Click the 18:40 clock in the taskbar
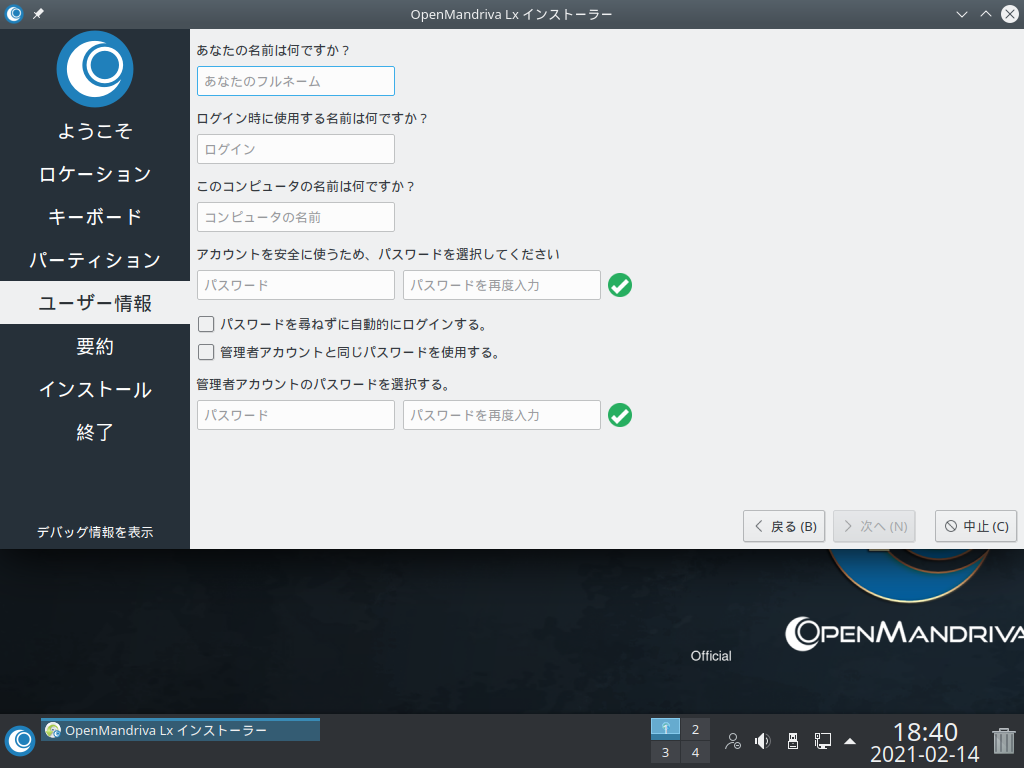Viewport: 1024px width, 768px height. tap(925, 732)
